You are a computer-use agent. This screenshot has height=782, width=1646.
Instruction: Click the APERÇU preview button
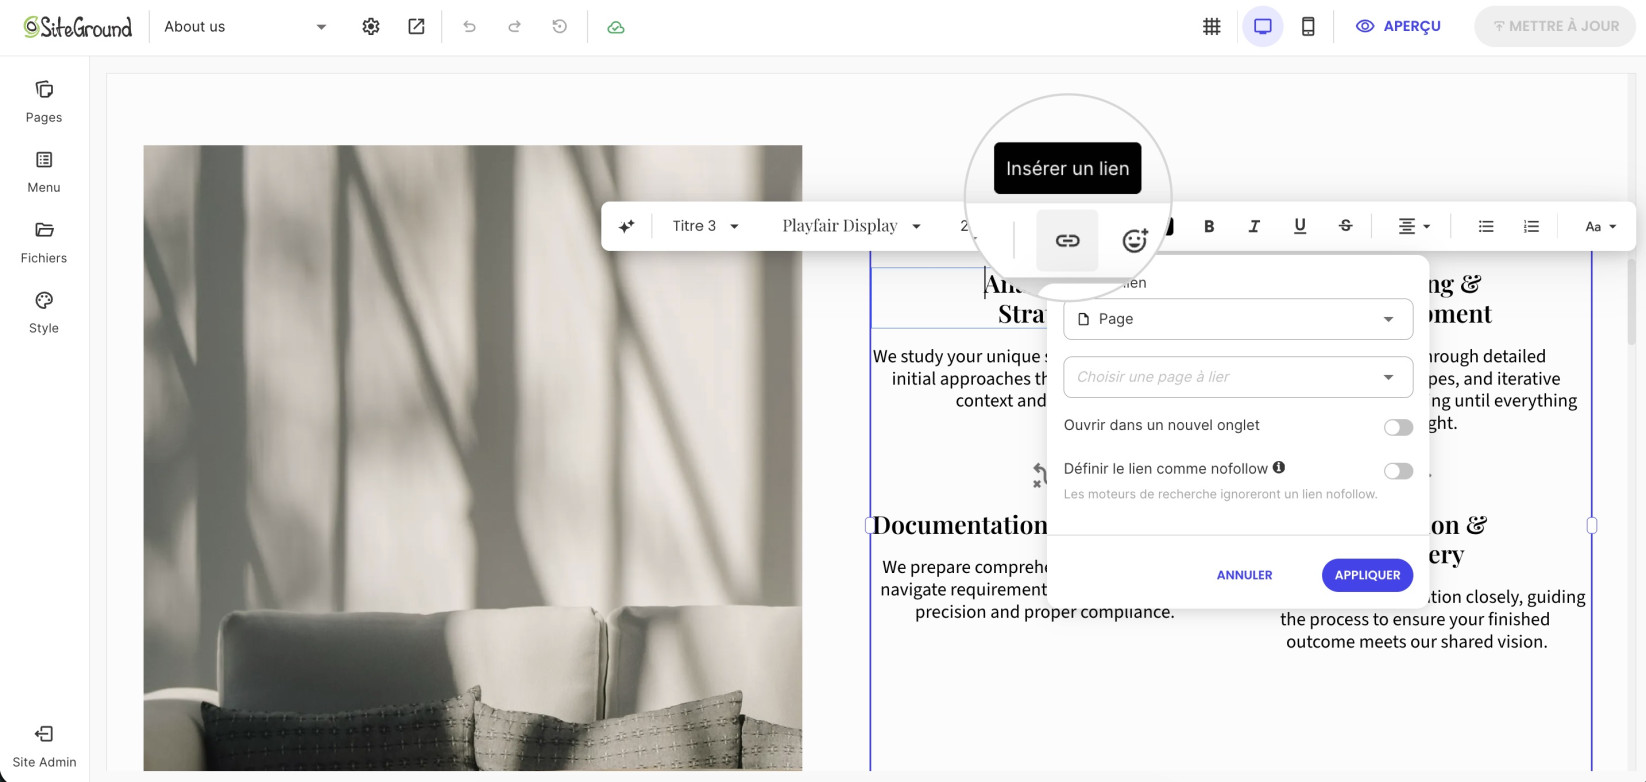coord(1398,27)
